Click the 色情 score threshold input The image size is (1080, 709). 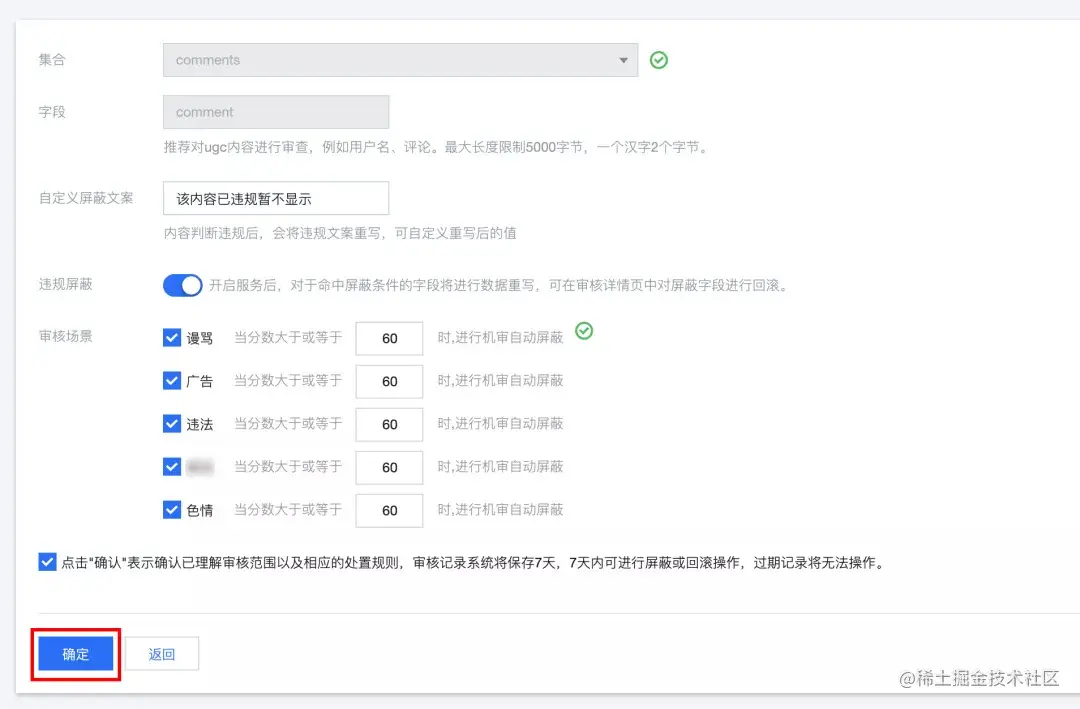[389, 510]
